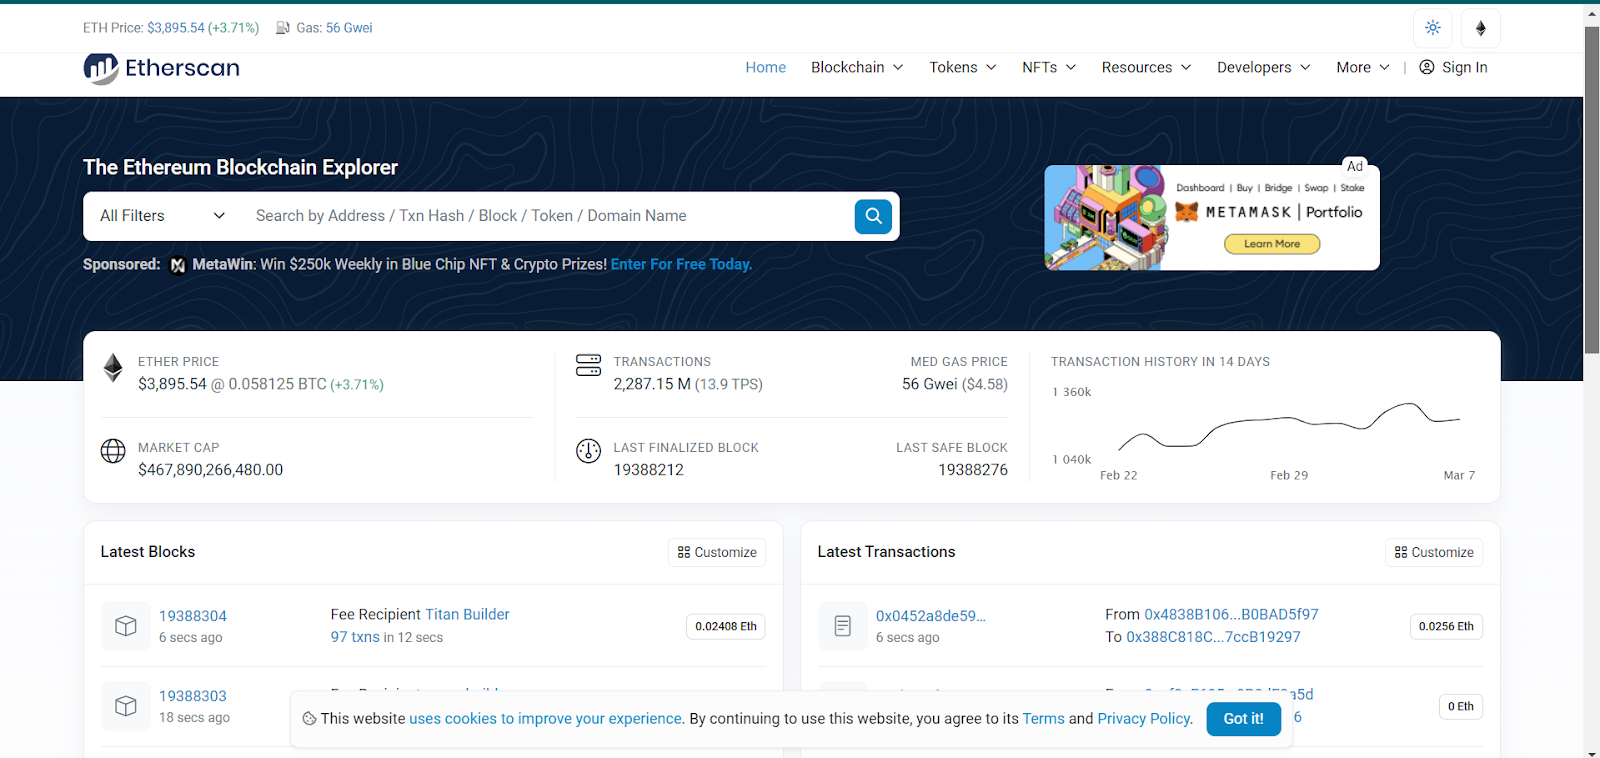
Task: Click the 0.02408 Eth reward badge
Action: coord(726,626)
